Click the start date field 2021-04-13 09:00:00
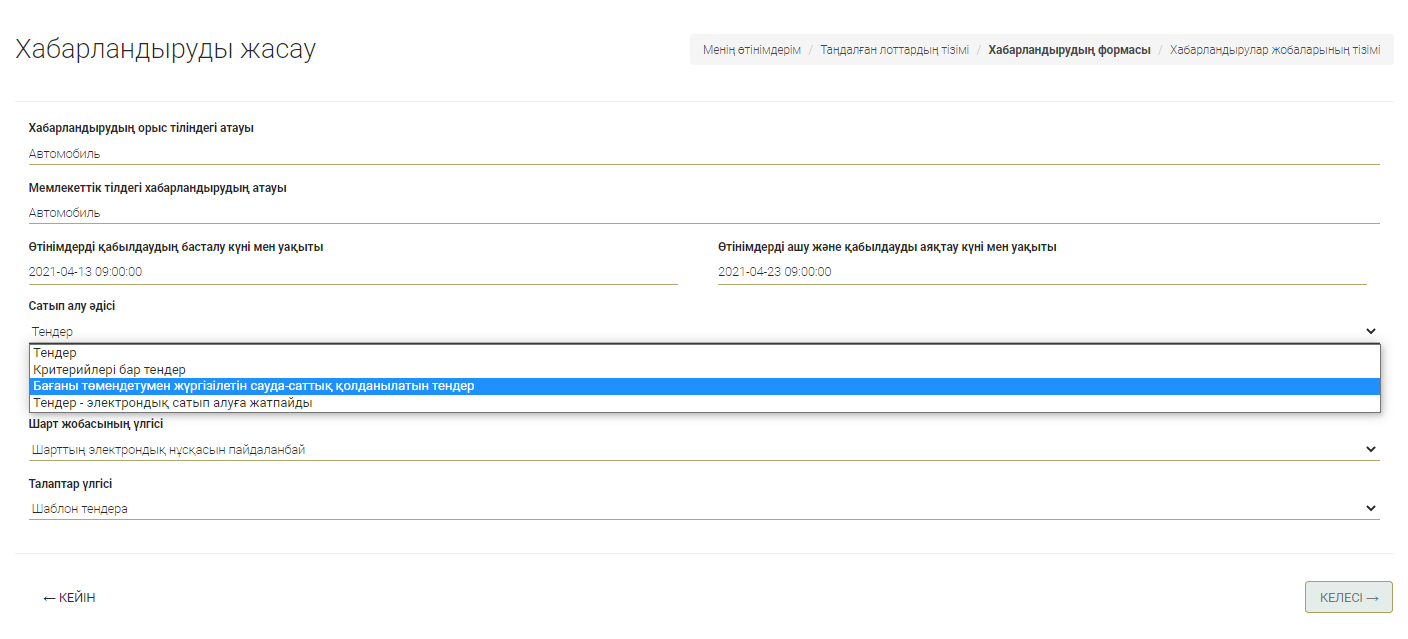Viewport: 1408px width, 639px height. 352,272
